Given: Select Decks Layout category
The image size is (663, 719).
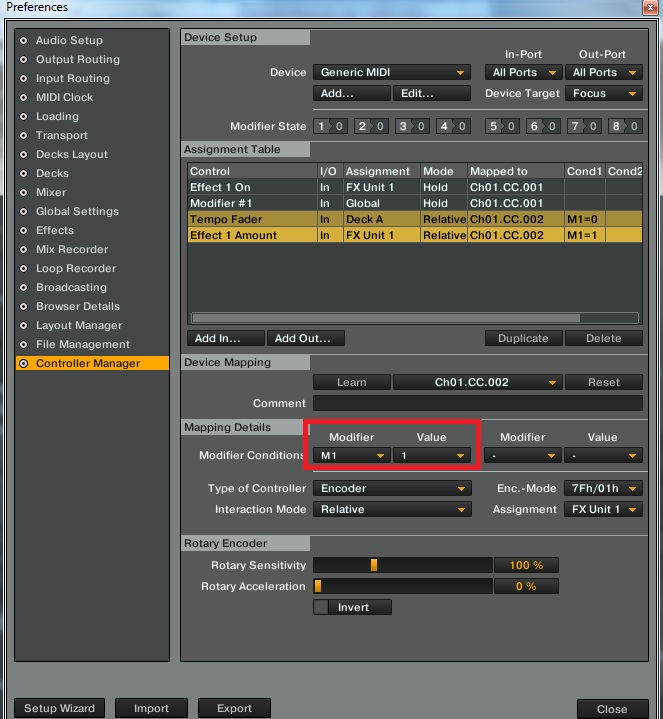Looking at the screenshot, I should (x=72, y=155).
